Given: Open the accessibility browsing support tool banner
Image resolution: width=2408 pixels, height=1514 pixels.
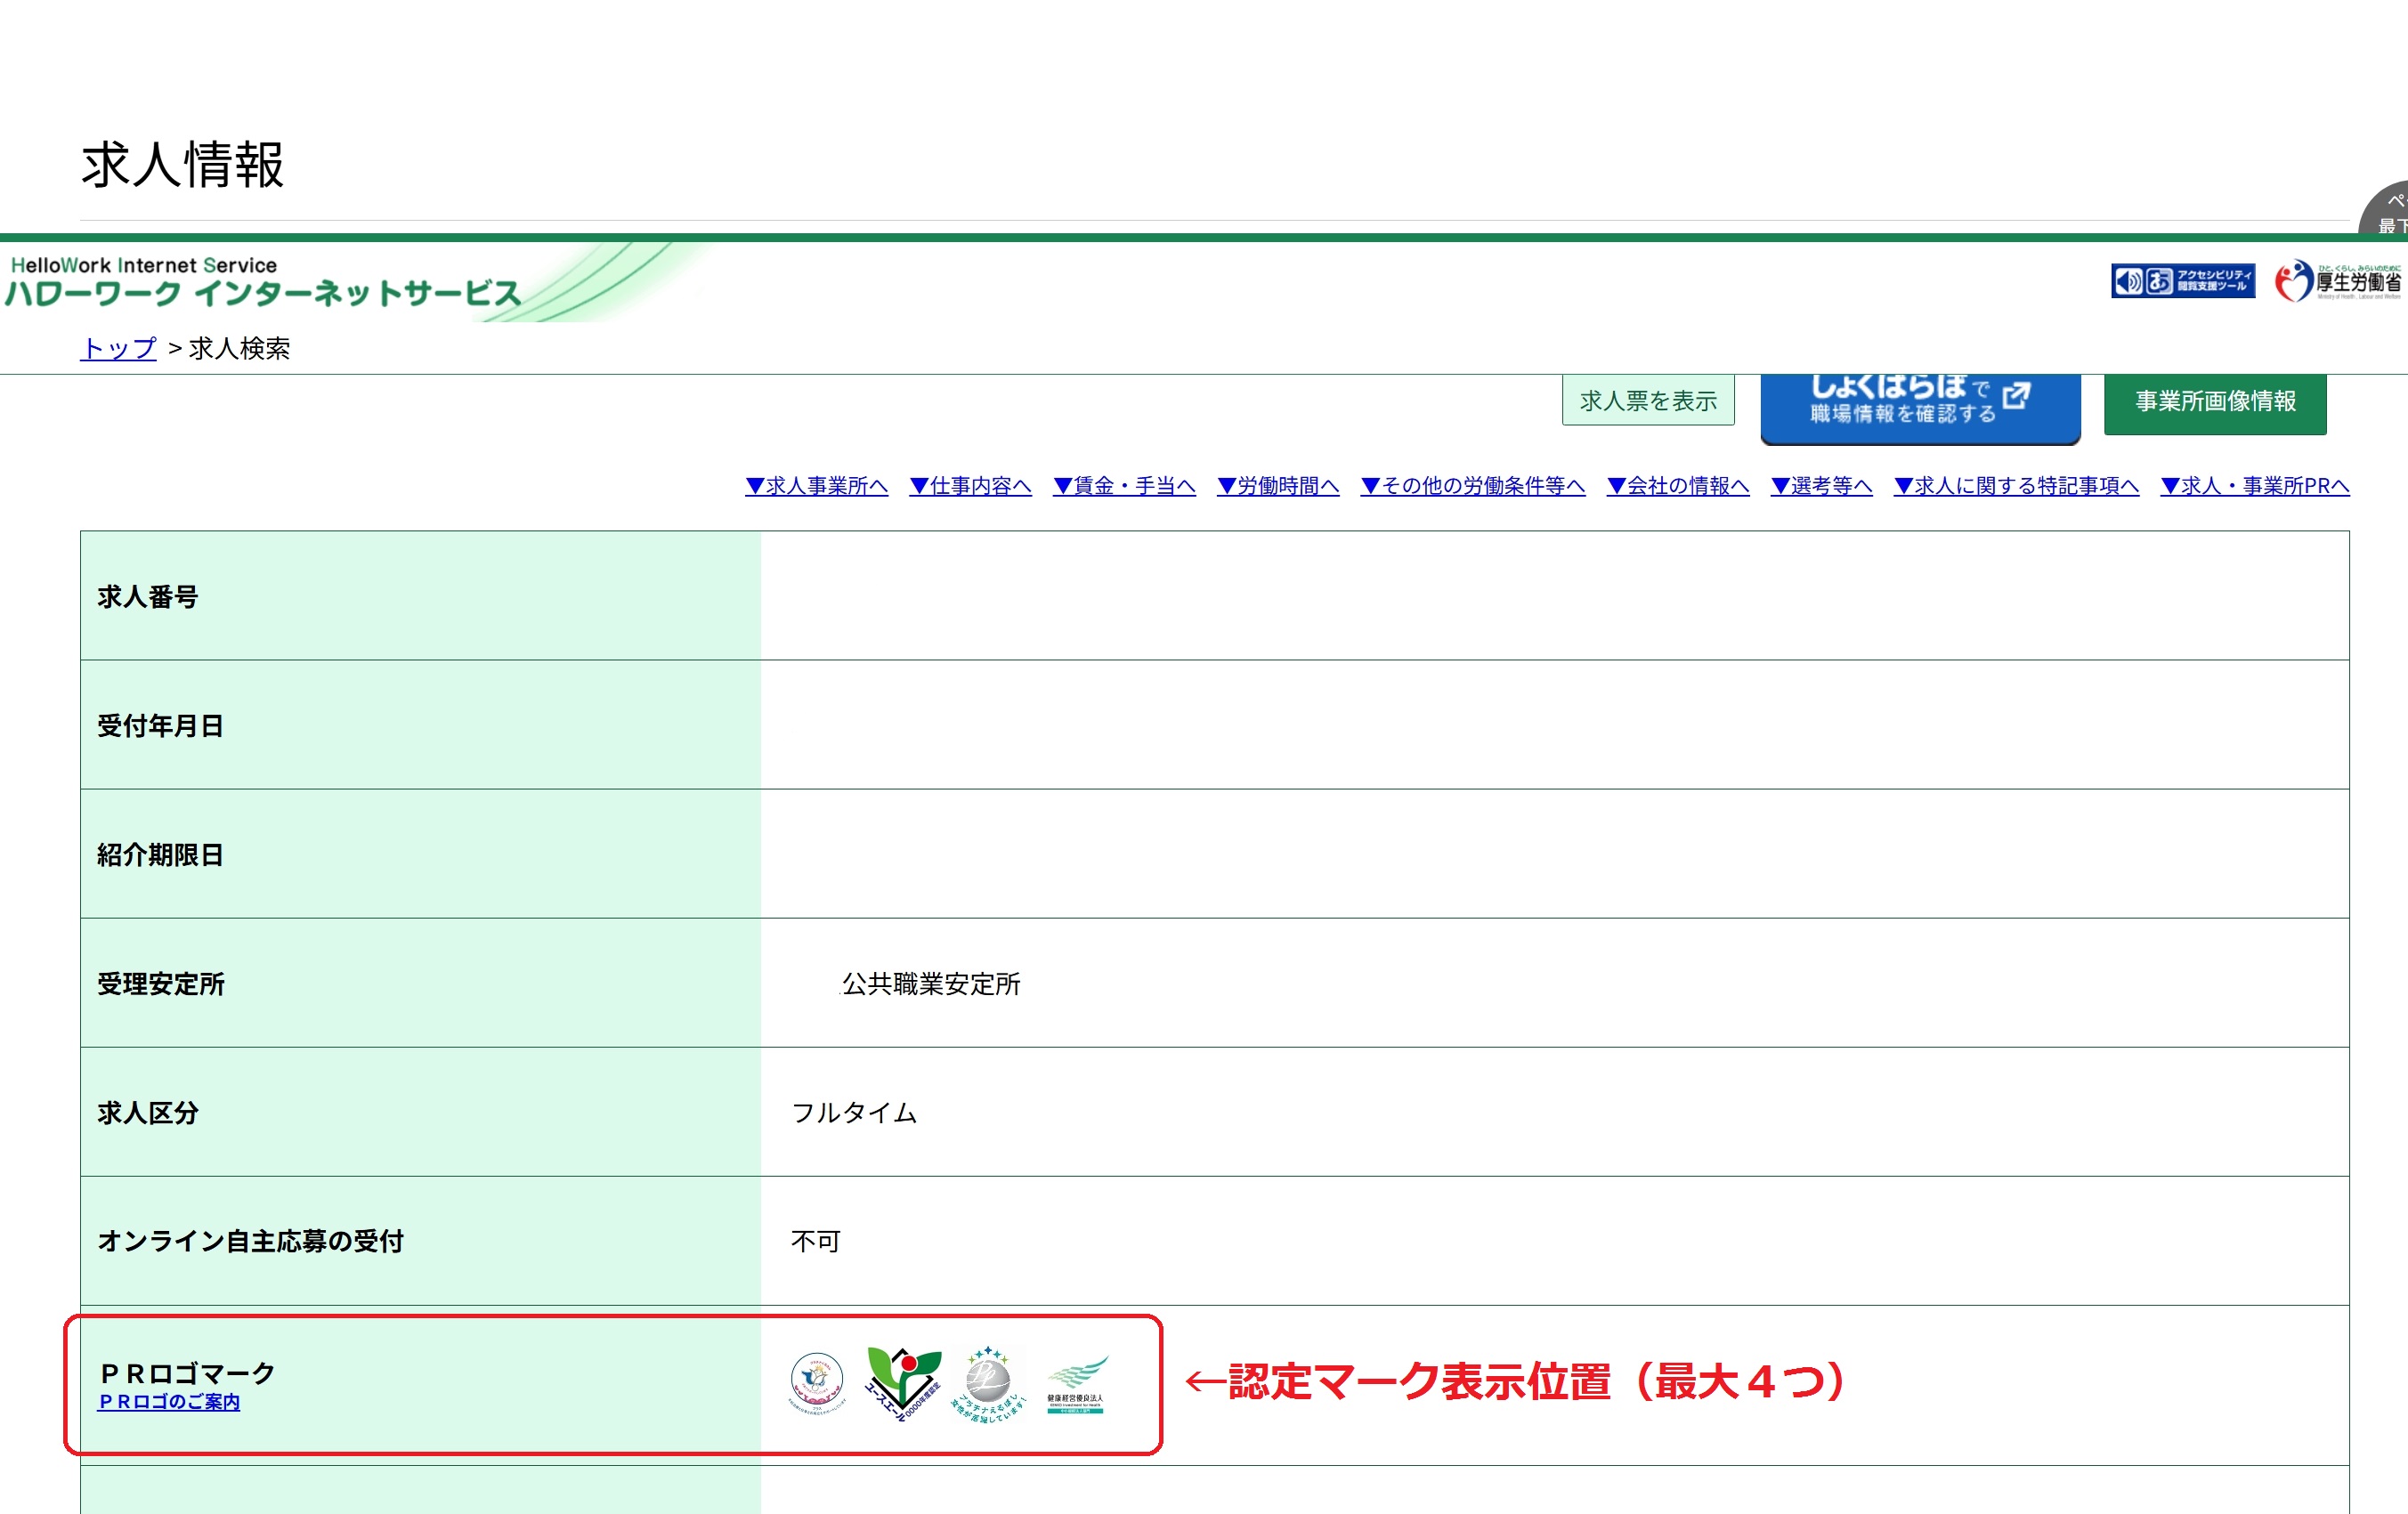Looking at the screenshot, I should (2182, 281).
